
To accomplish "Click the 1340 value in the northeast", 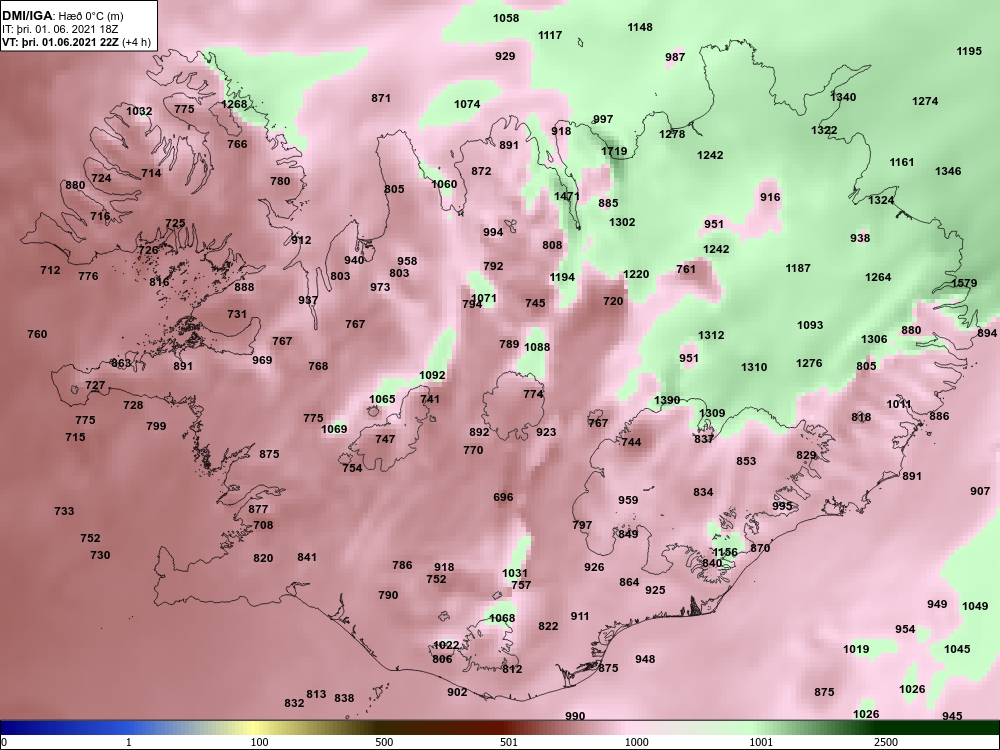I will coord(843,97).
